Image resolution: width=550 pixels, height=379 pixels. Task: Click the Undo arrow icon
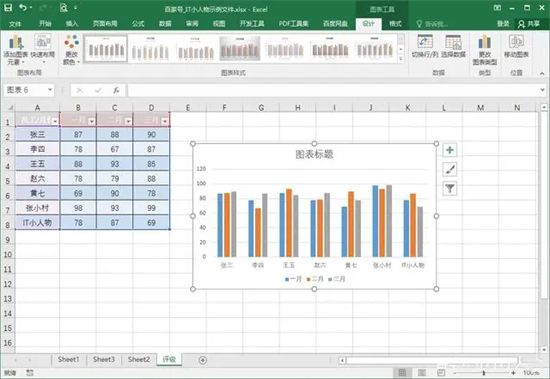click(x=23, y=7)
